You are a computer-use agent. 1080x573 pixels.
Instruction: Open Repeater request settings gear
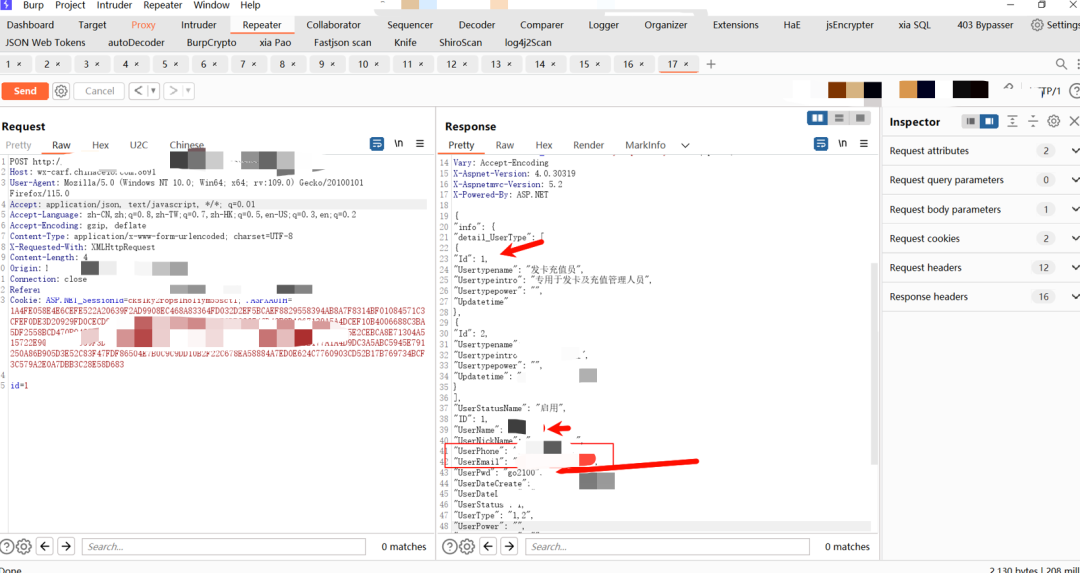pos(61,91)
